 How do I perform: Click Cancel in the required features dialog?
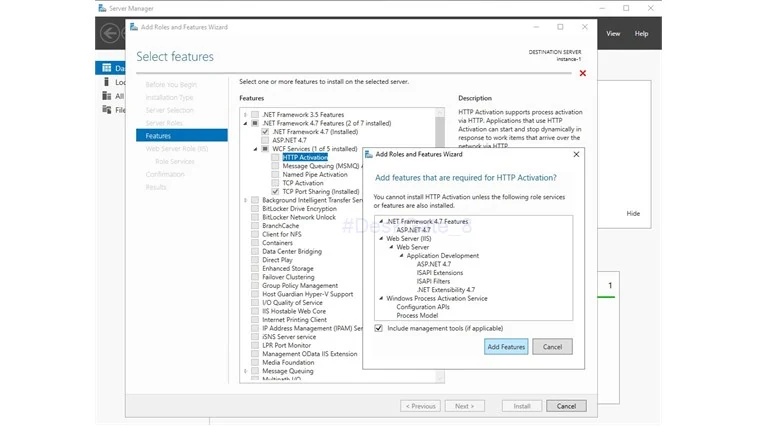coord(553,347)
